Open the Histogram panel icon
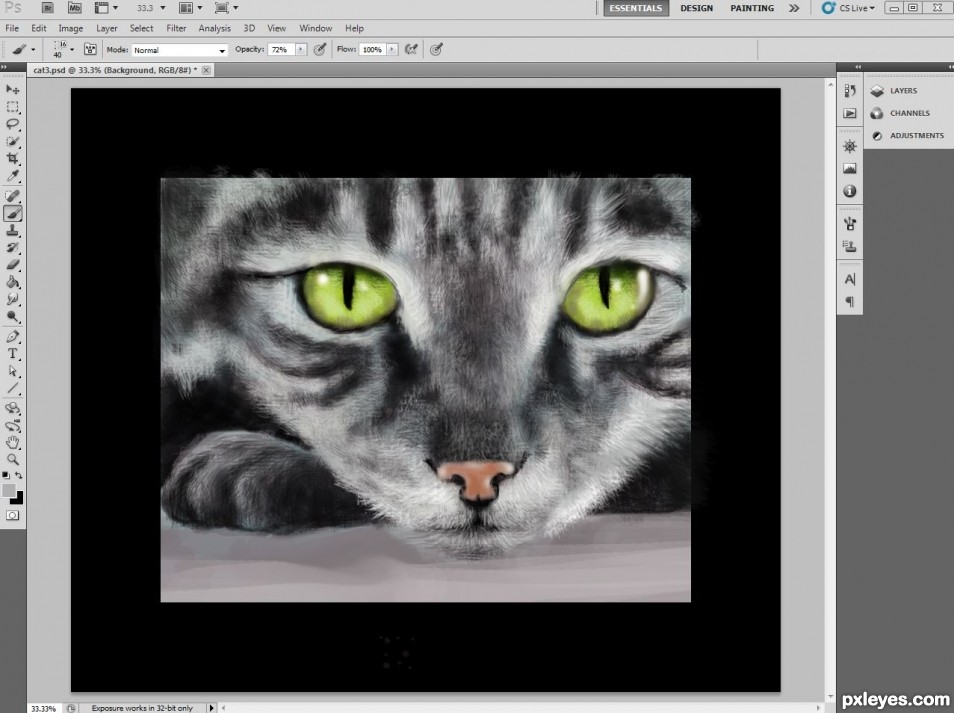Screen dimensions: 954x713 coord(850,169)
